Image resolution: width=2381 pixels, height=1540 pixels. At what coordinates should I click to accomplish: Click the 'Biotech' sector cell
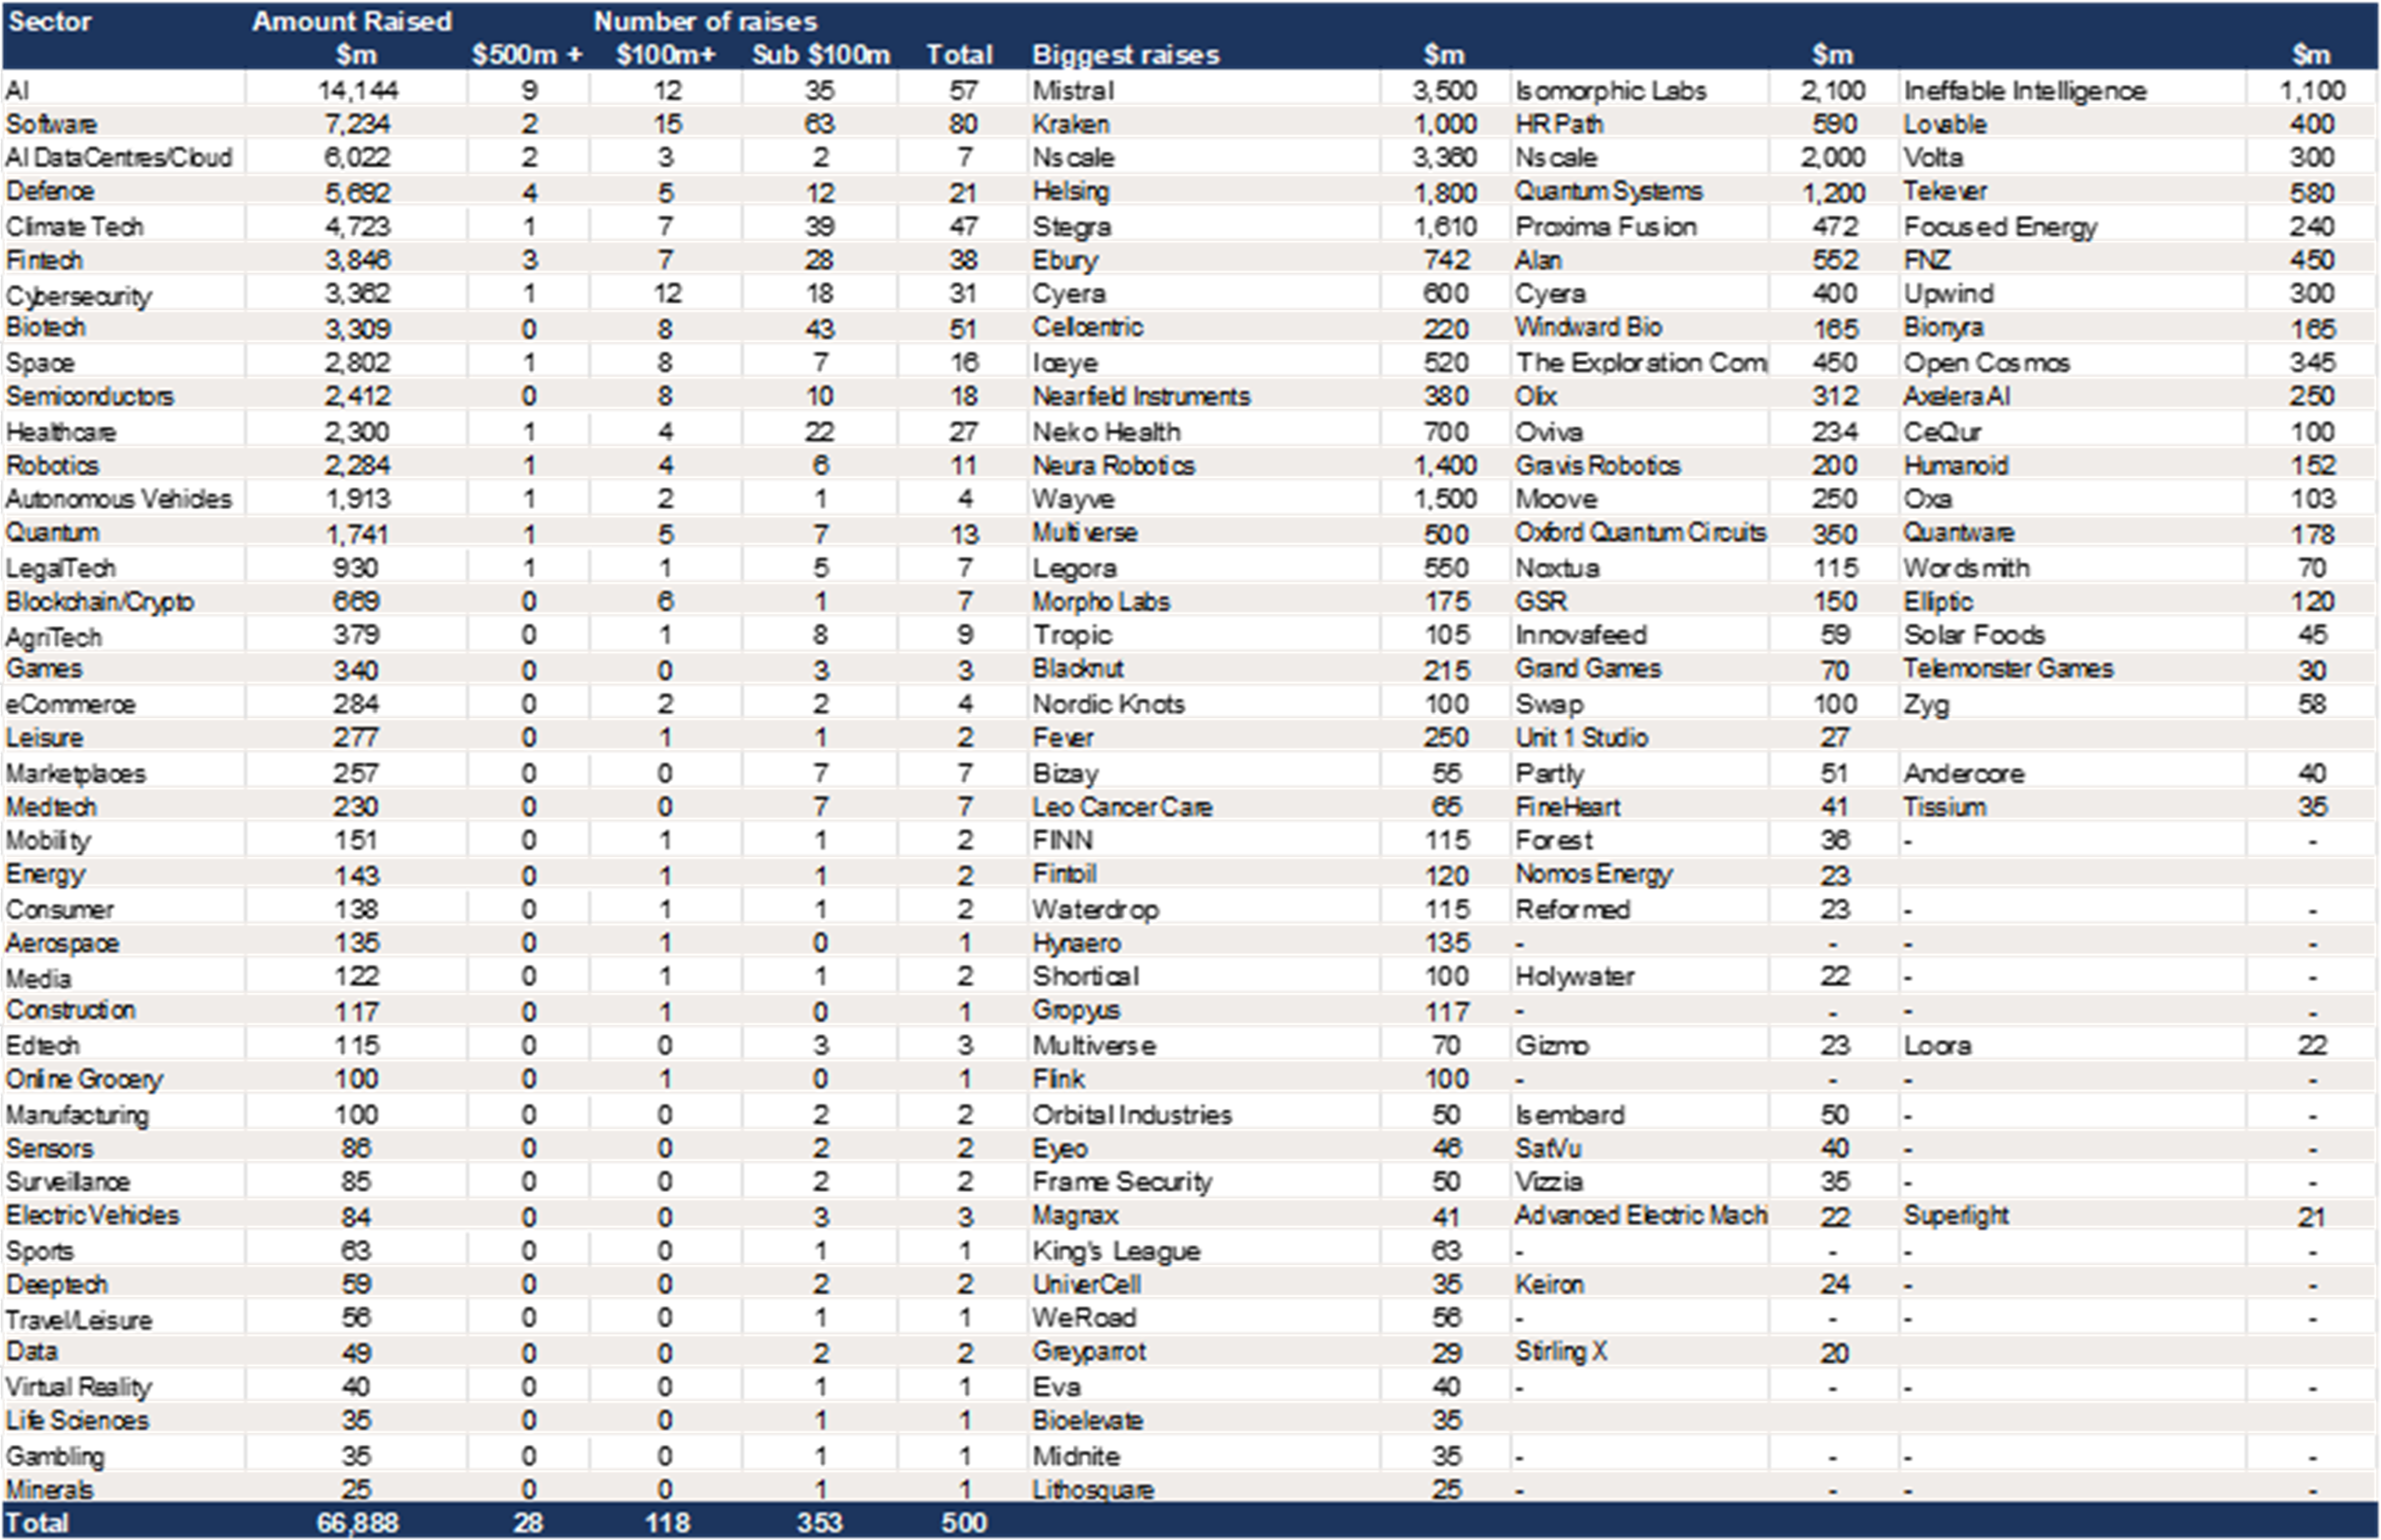45,327
